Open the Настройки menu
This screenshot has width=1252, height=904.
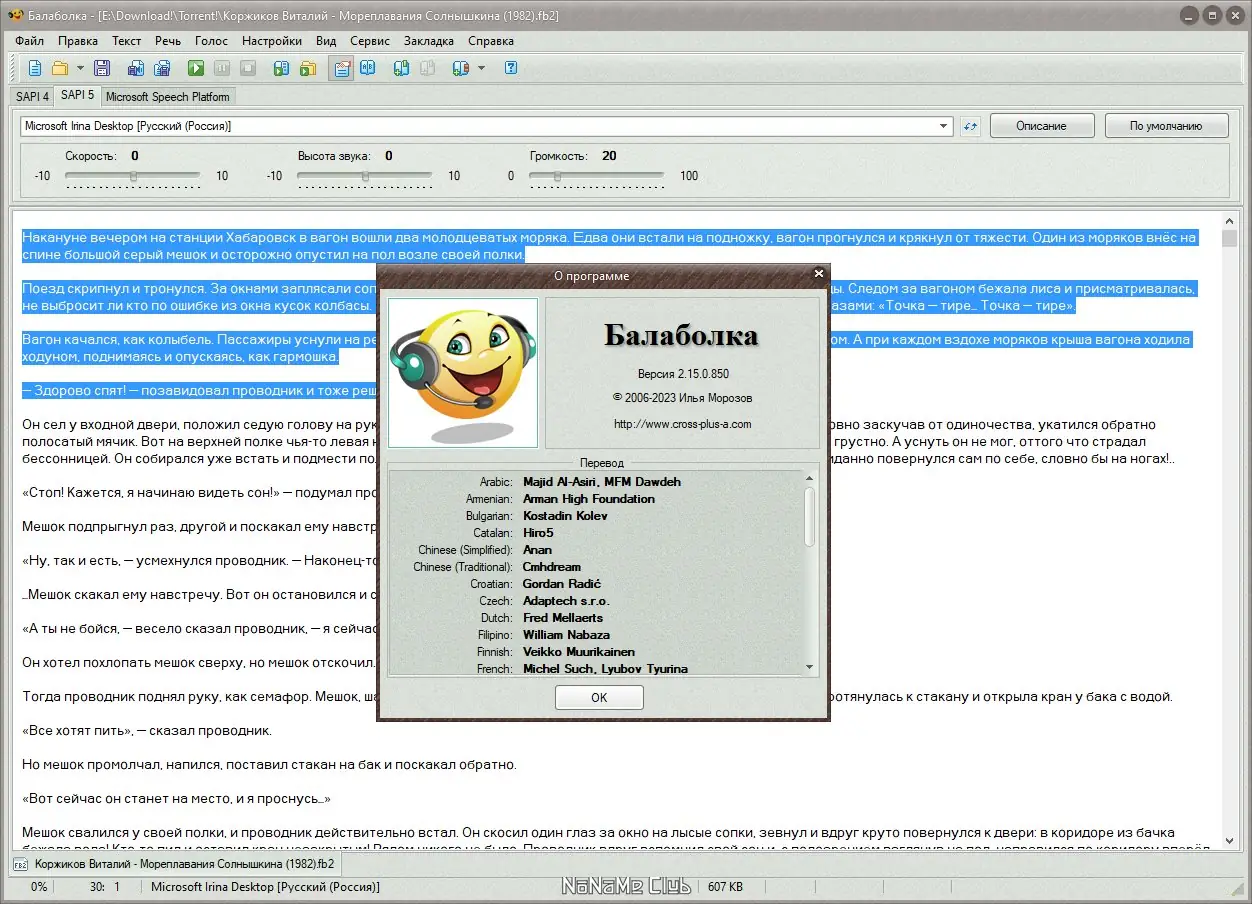tap(272, 41)
